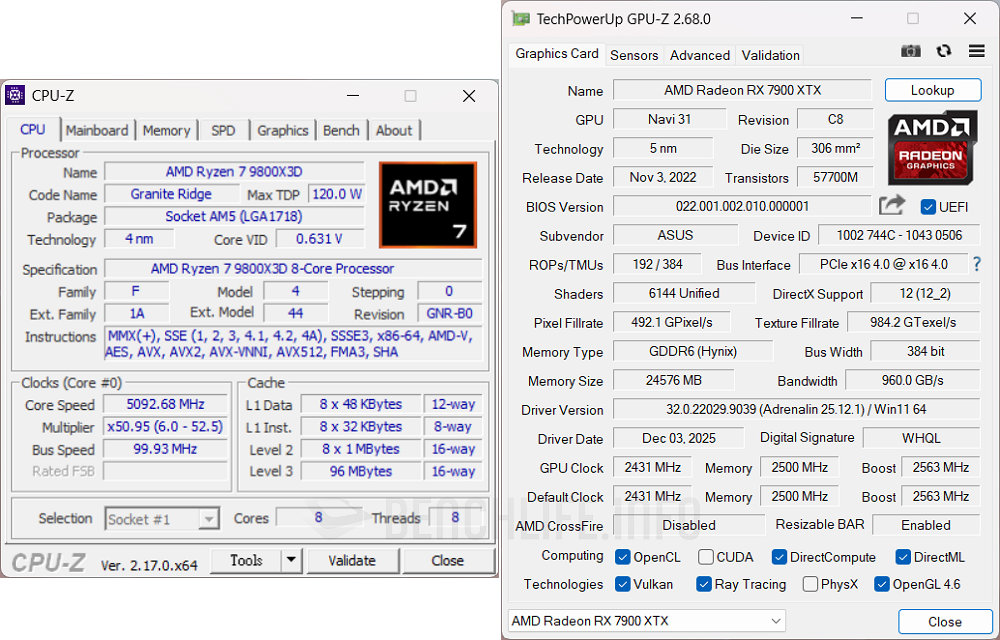Screen dimensions: 1000x640
Task: Open the Radeon RX 7900 XTX GPU selector
Action: tap(646, 620)
